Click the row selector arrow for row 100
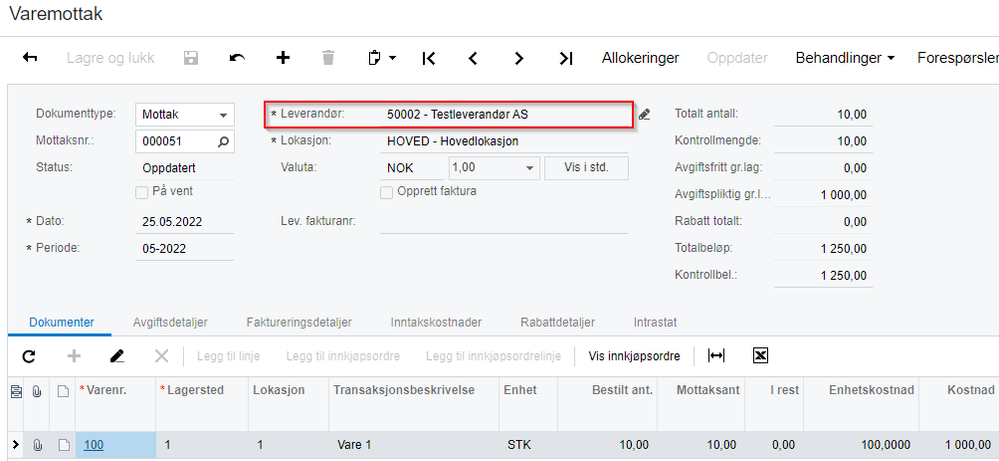This screenshot has width=999, height=461. click(x=16, y=444)
